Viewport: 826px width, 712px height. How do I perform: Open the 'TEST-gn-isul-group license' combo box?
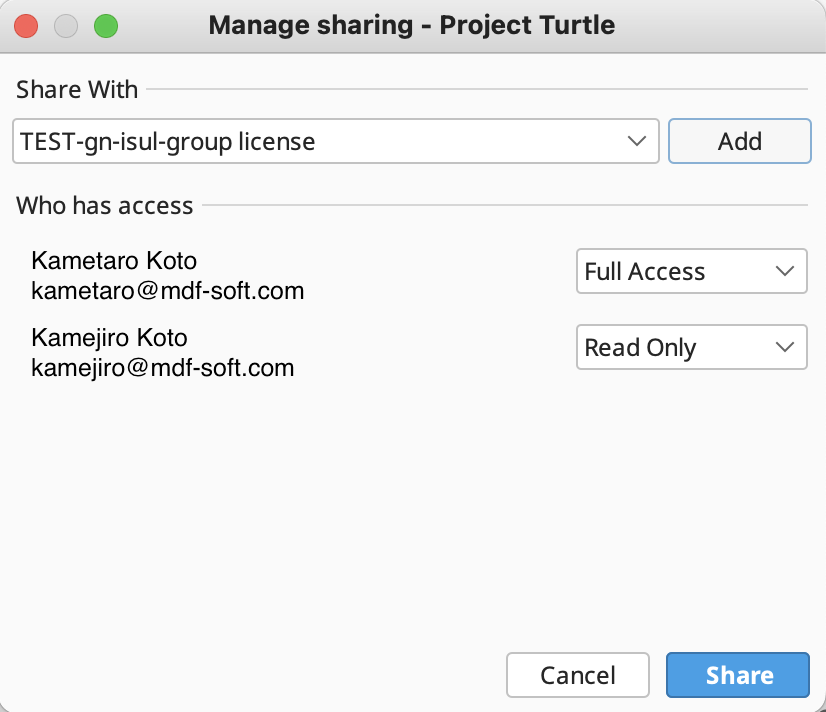320,142
